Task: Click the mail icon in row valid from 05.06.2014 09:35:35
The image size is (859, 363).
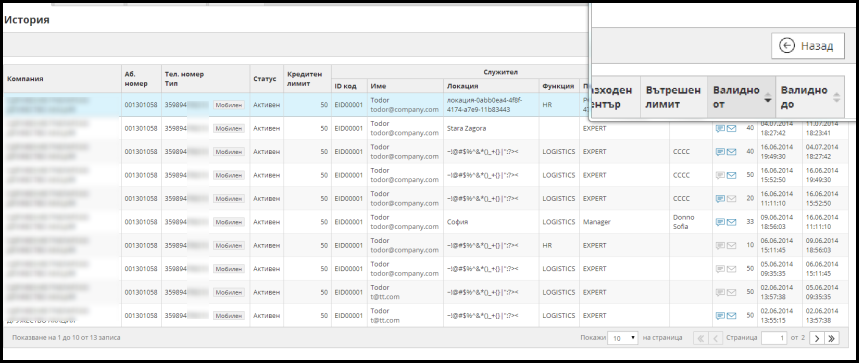Action: pos(731,269)
